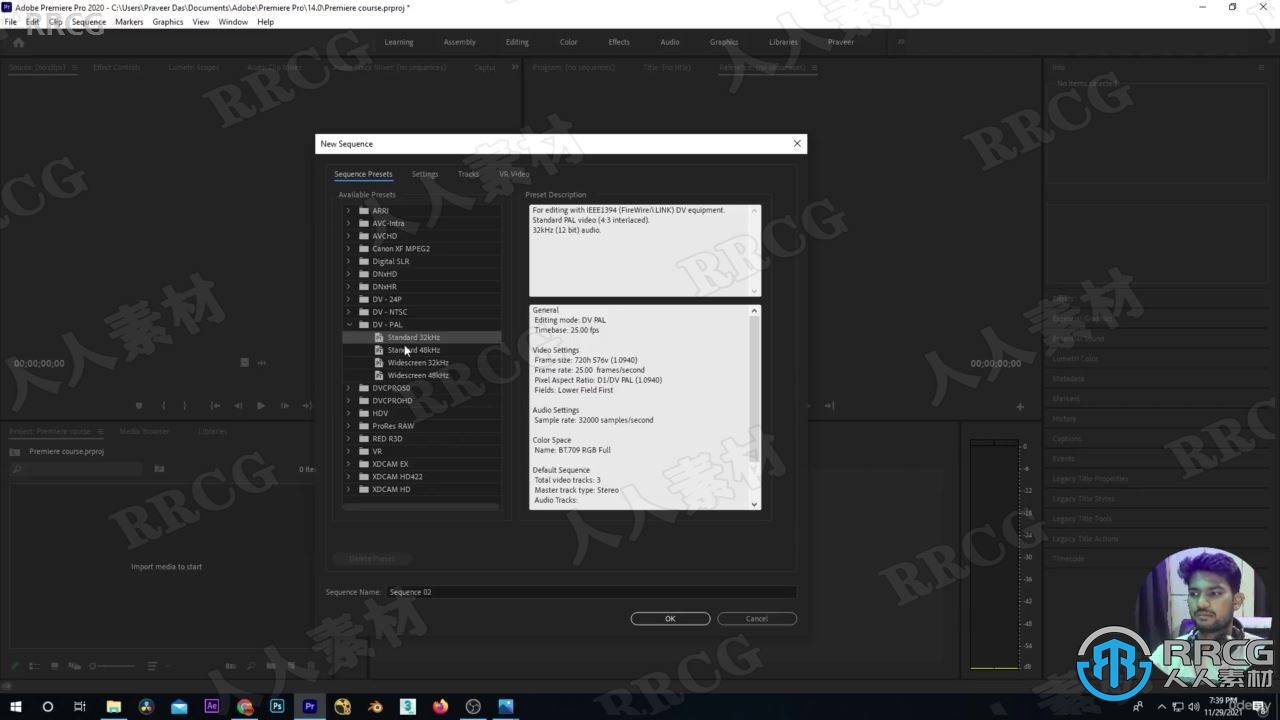The image size is (1280, 720).
Task: Expand the HDV preset folder
Action: tap(349, 413)
